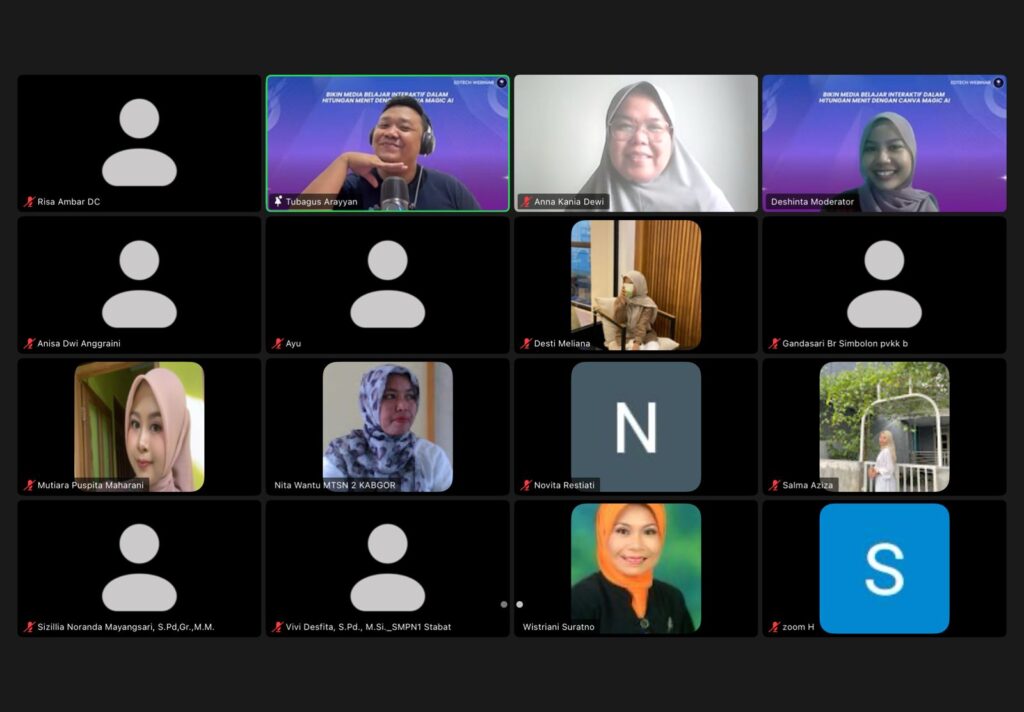Go to the second gallery page dot
1024x712 pixels.
click(519, 604)
